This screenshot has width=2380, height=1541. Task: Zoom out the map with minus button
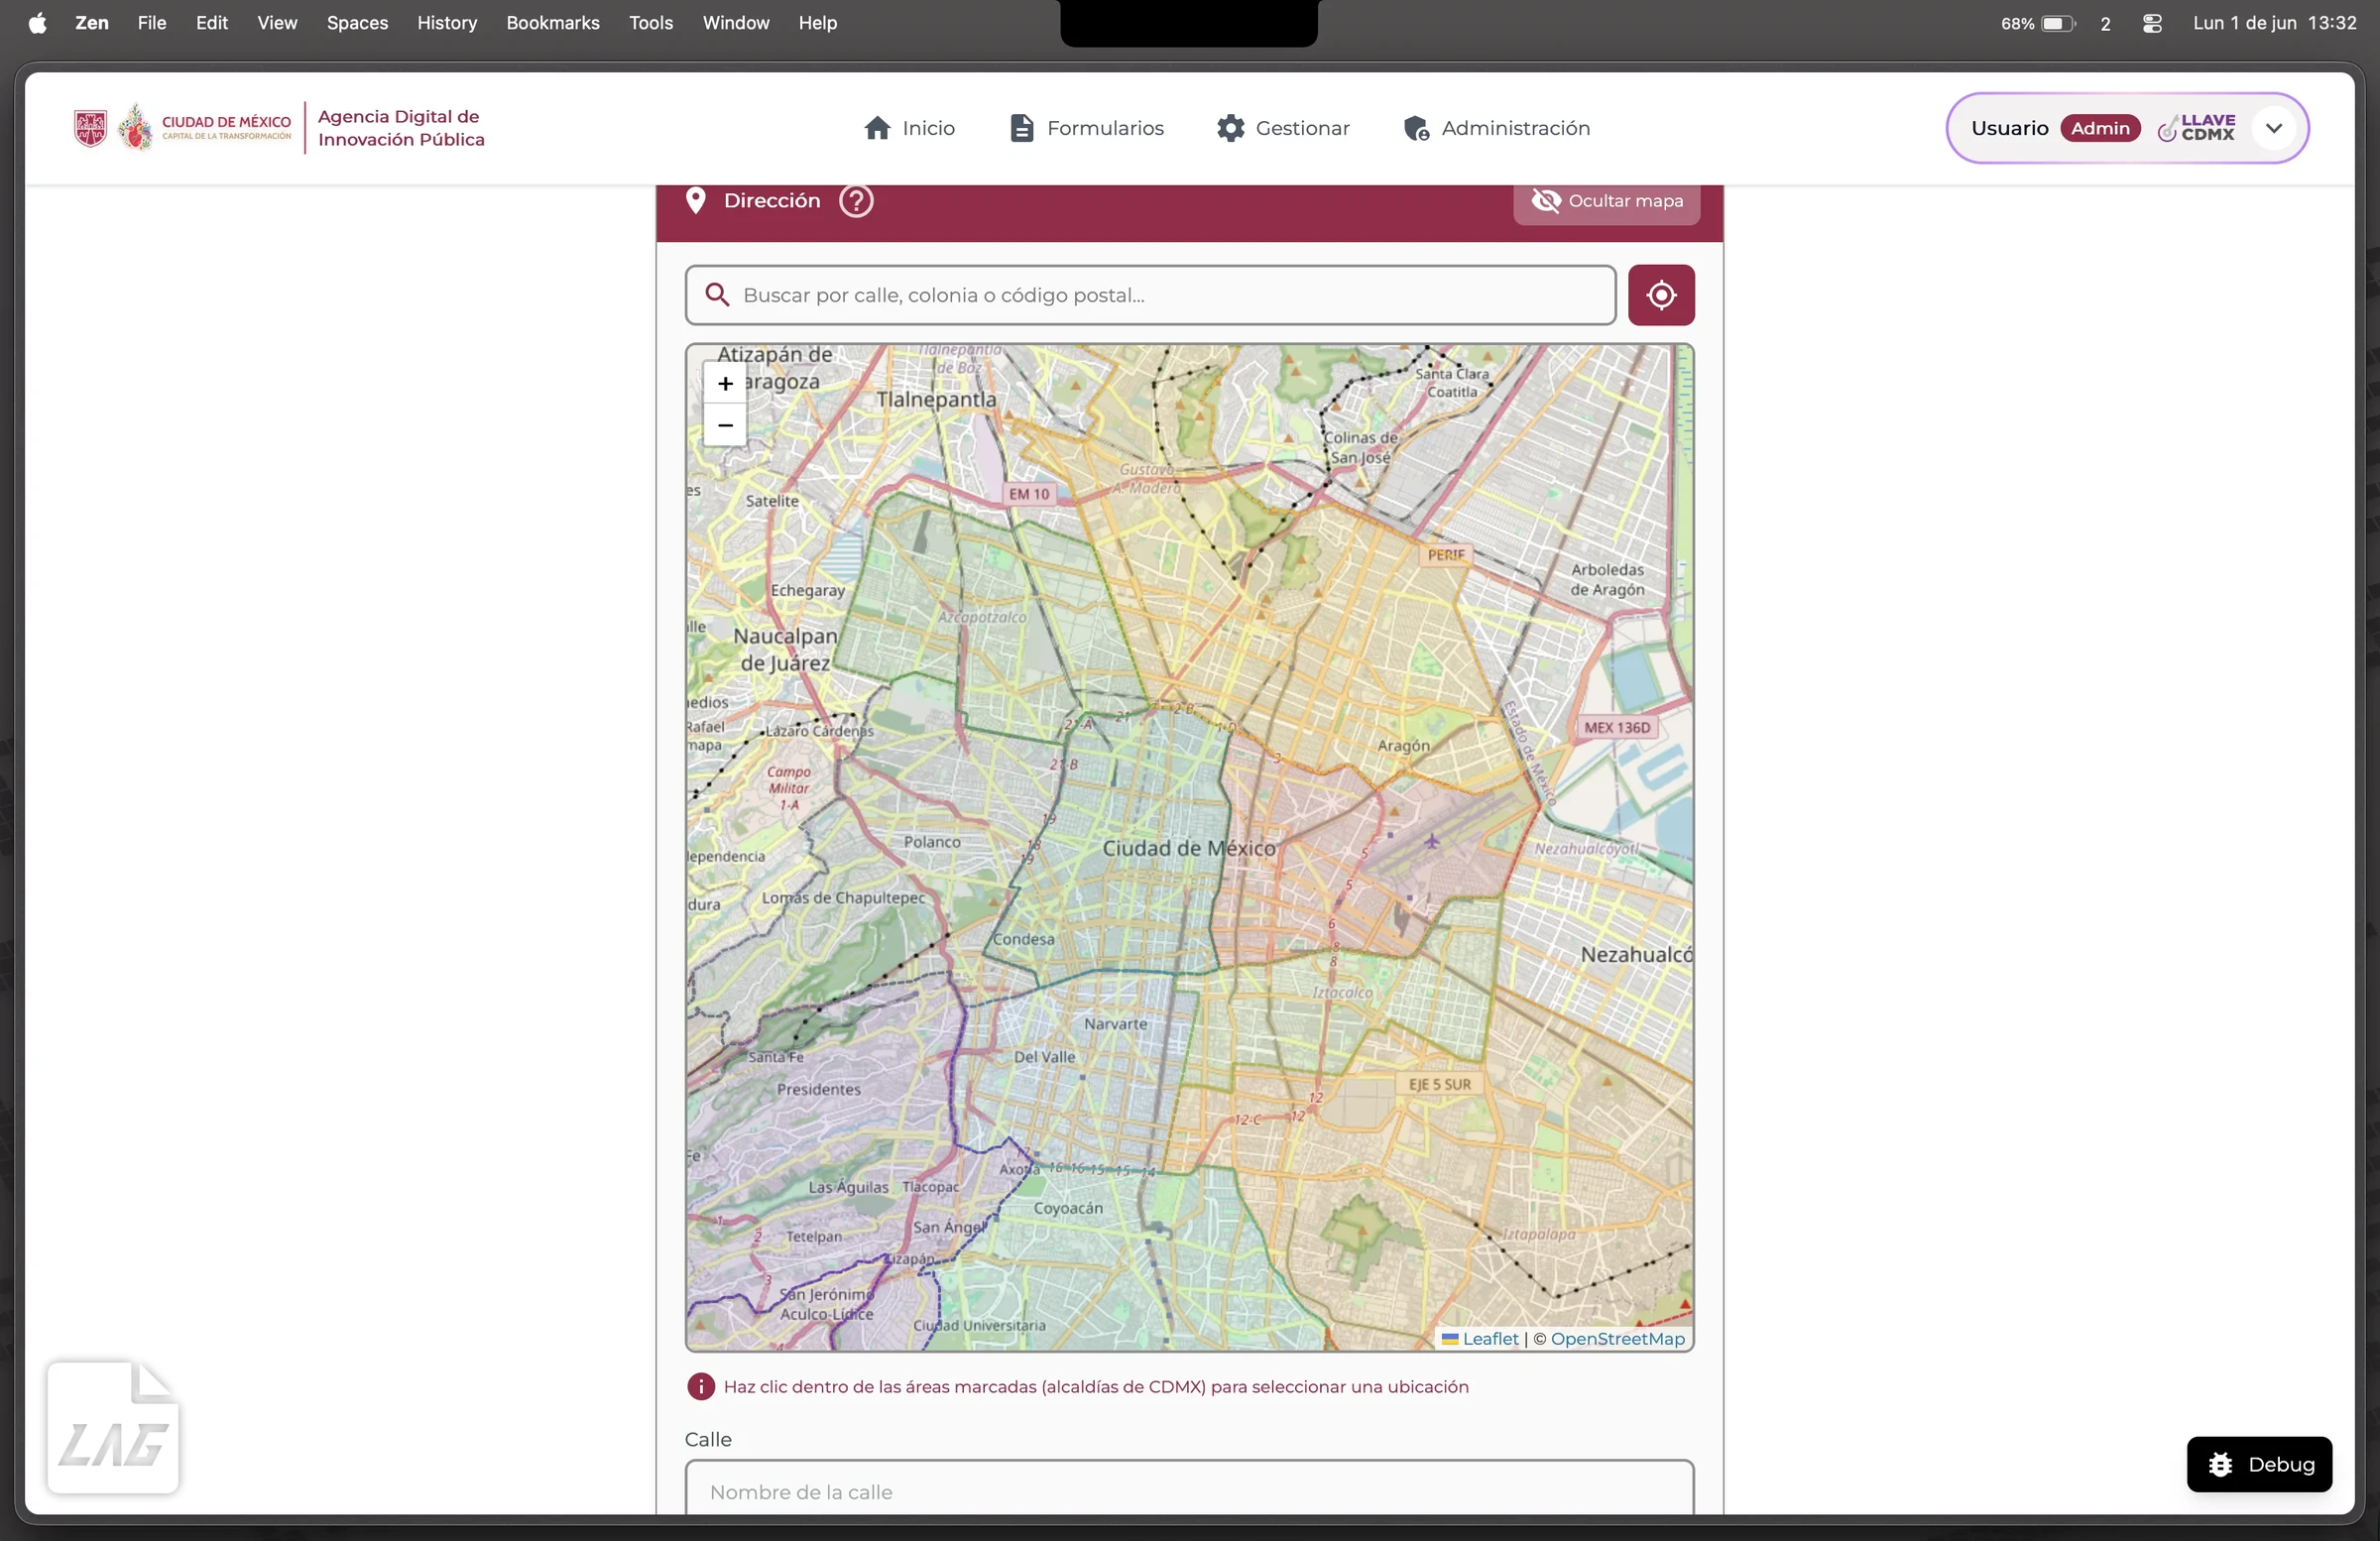725,425
